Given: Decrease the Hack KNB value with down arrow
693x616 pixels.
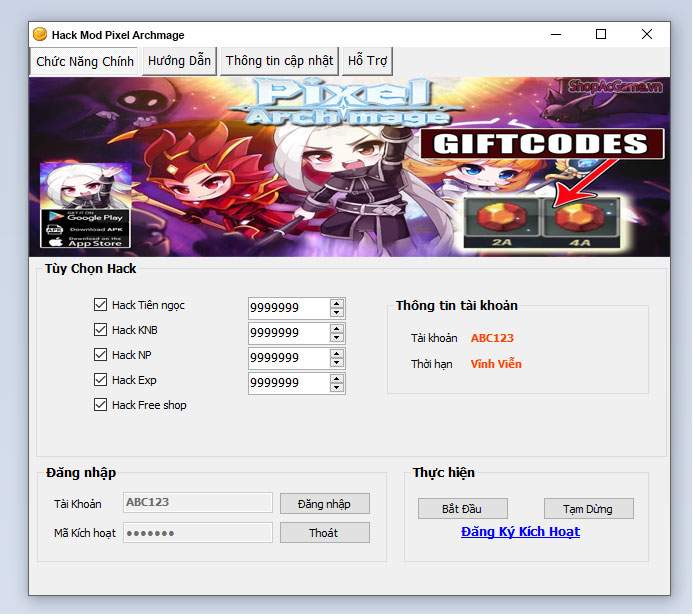Looking at the screenshot, I should point(337,338).
